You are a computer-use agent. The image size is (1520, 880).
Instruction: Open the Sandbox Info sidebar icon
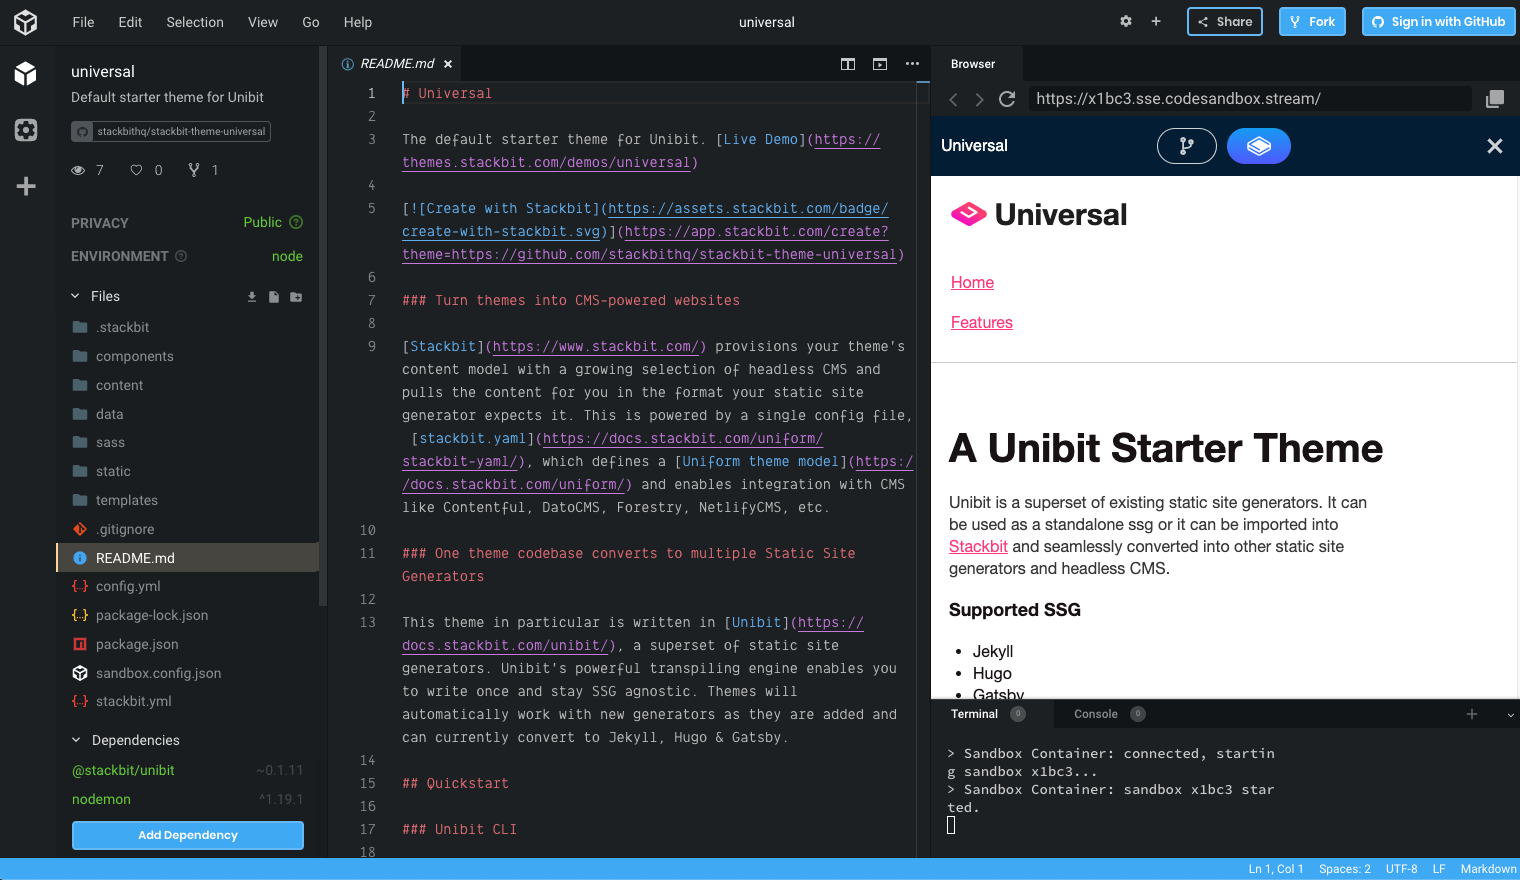[26, 73]
